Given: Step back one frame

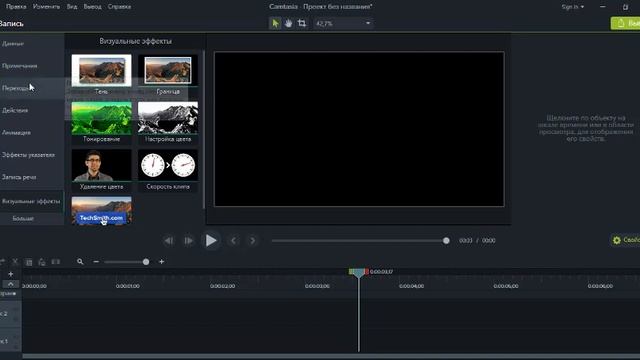Looking at the screenshot, I should tap(169, 241).
